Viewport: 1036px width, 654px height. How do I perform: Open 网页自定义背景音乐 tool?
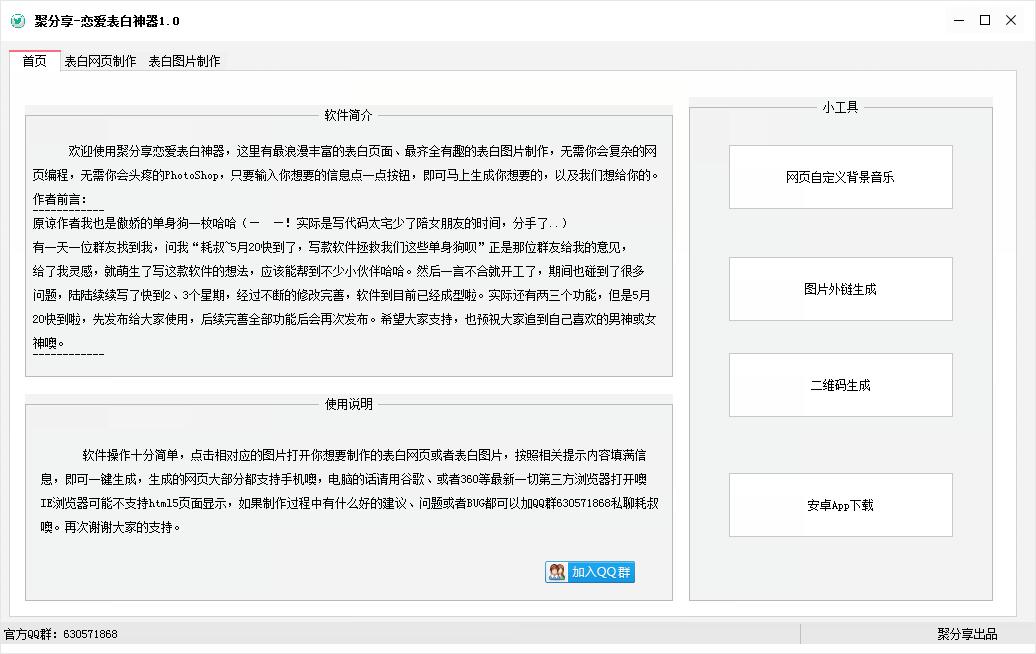840,177
